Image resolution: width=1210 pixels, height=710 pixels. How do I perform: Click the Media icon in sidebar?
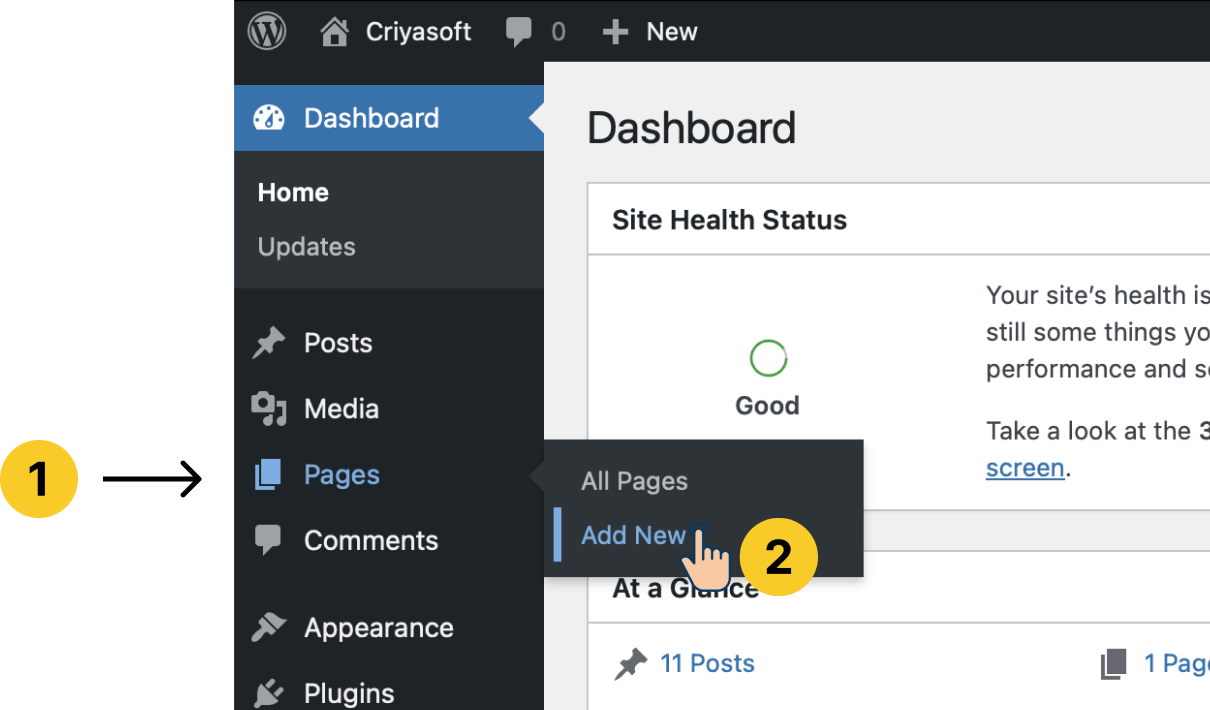click(268, 408)
